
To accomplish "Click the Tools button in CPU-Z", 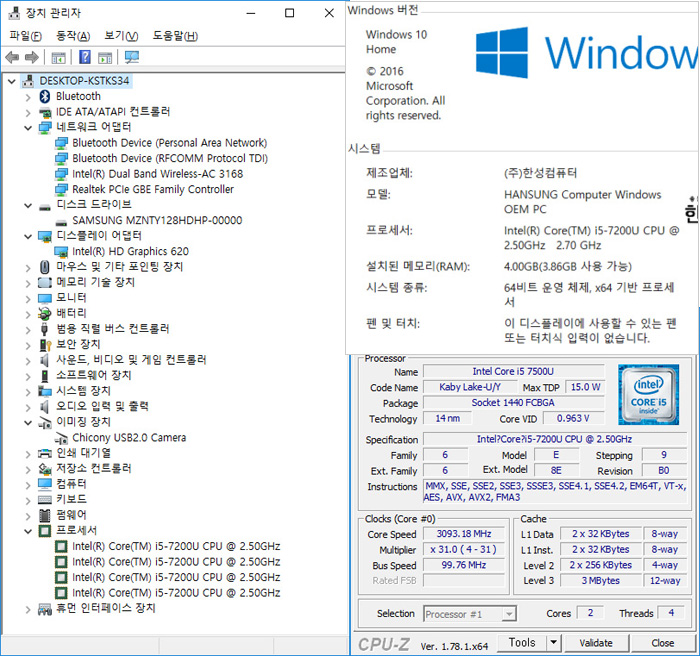I will click(522, 643).
